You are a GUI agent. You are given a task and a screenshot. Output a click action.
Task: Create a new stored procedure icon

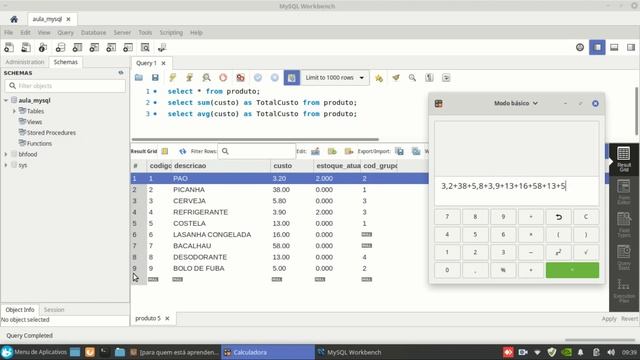(111, 48)
